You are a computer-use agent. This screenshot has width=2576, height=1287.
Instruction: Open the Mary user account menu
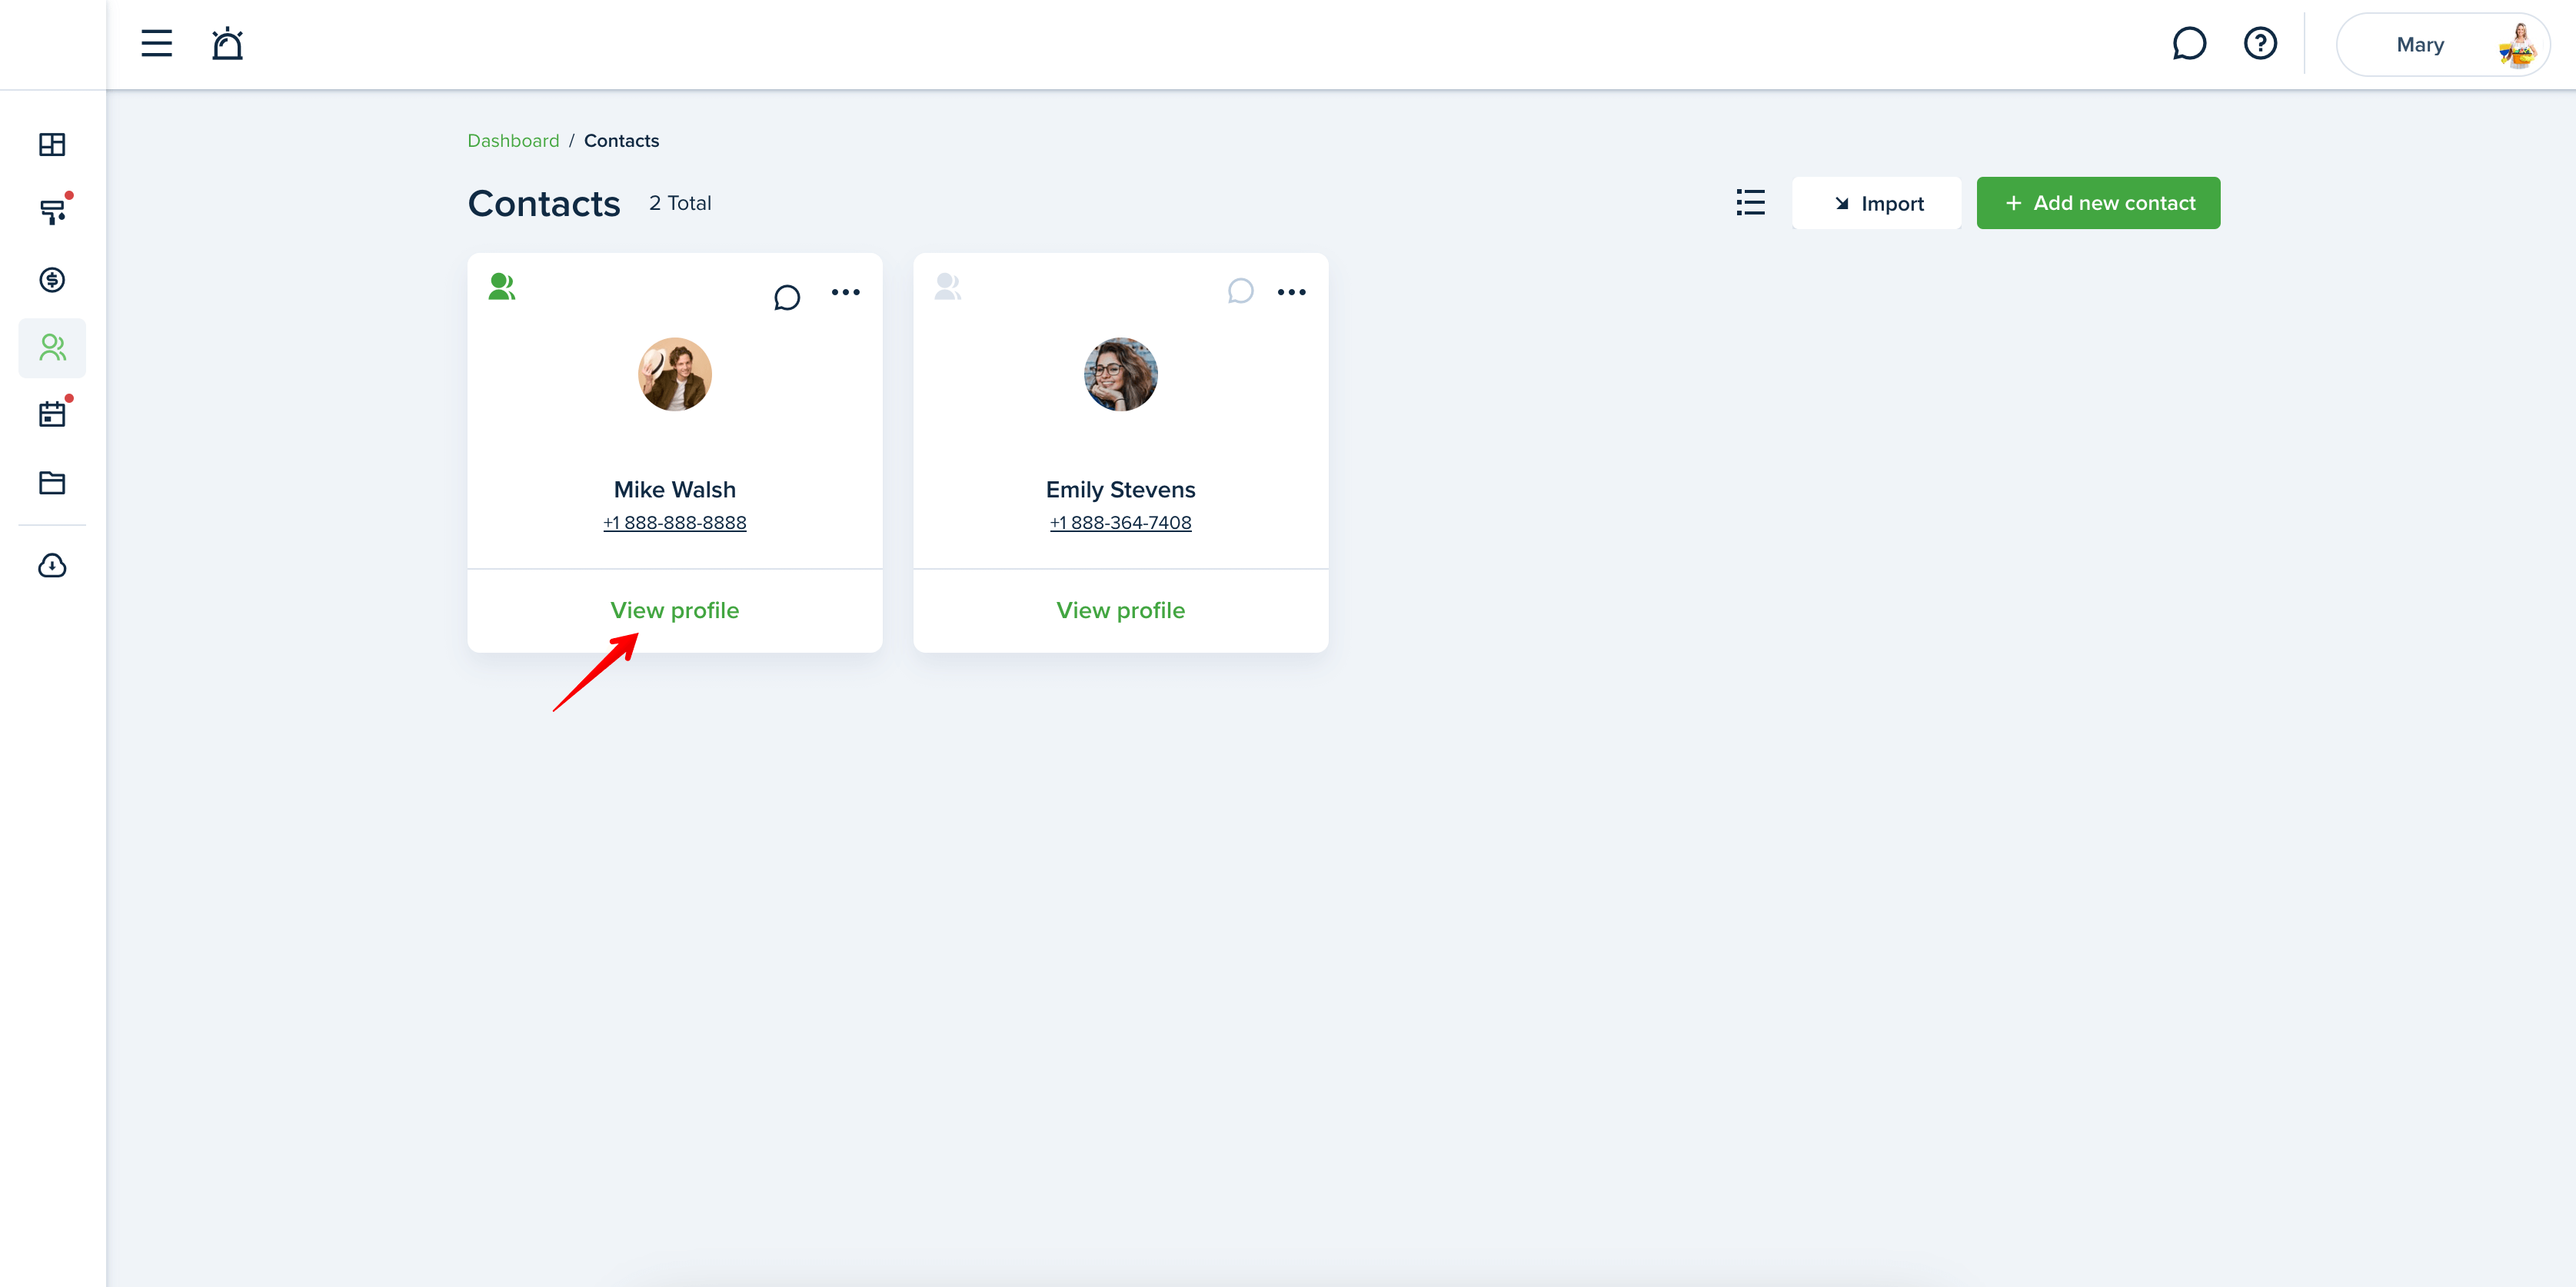pos(2442,45)
